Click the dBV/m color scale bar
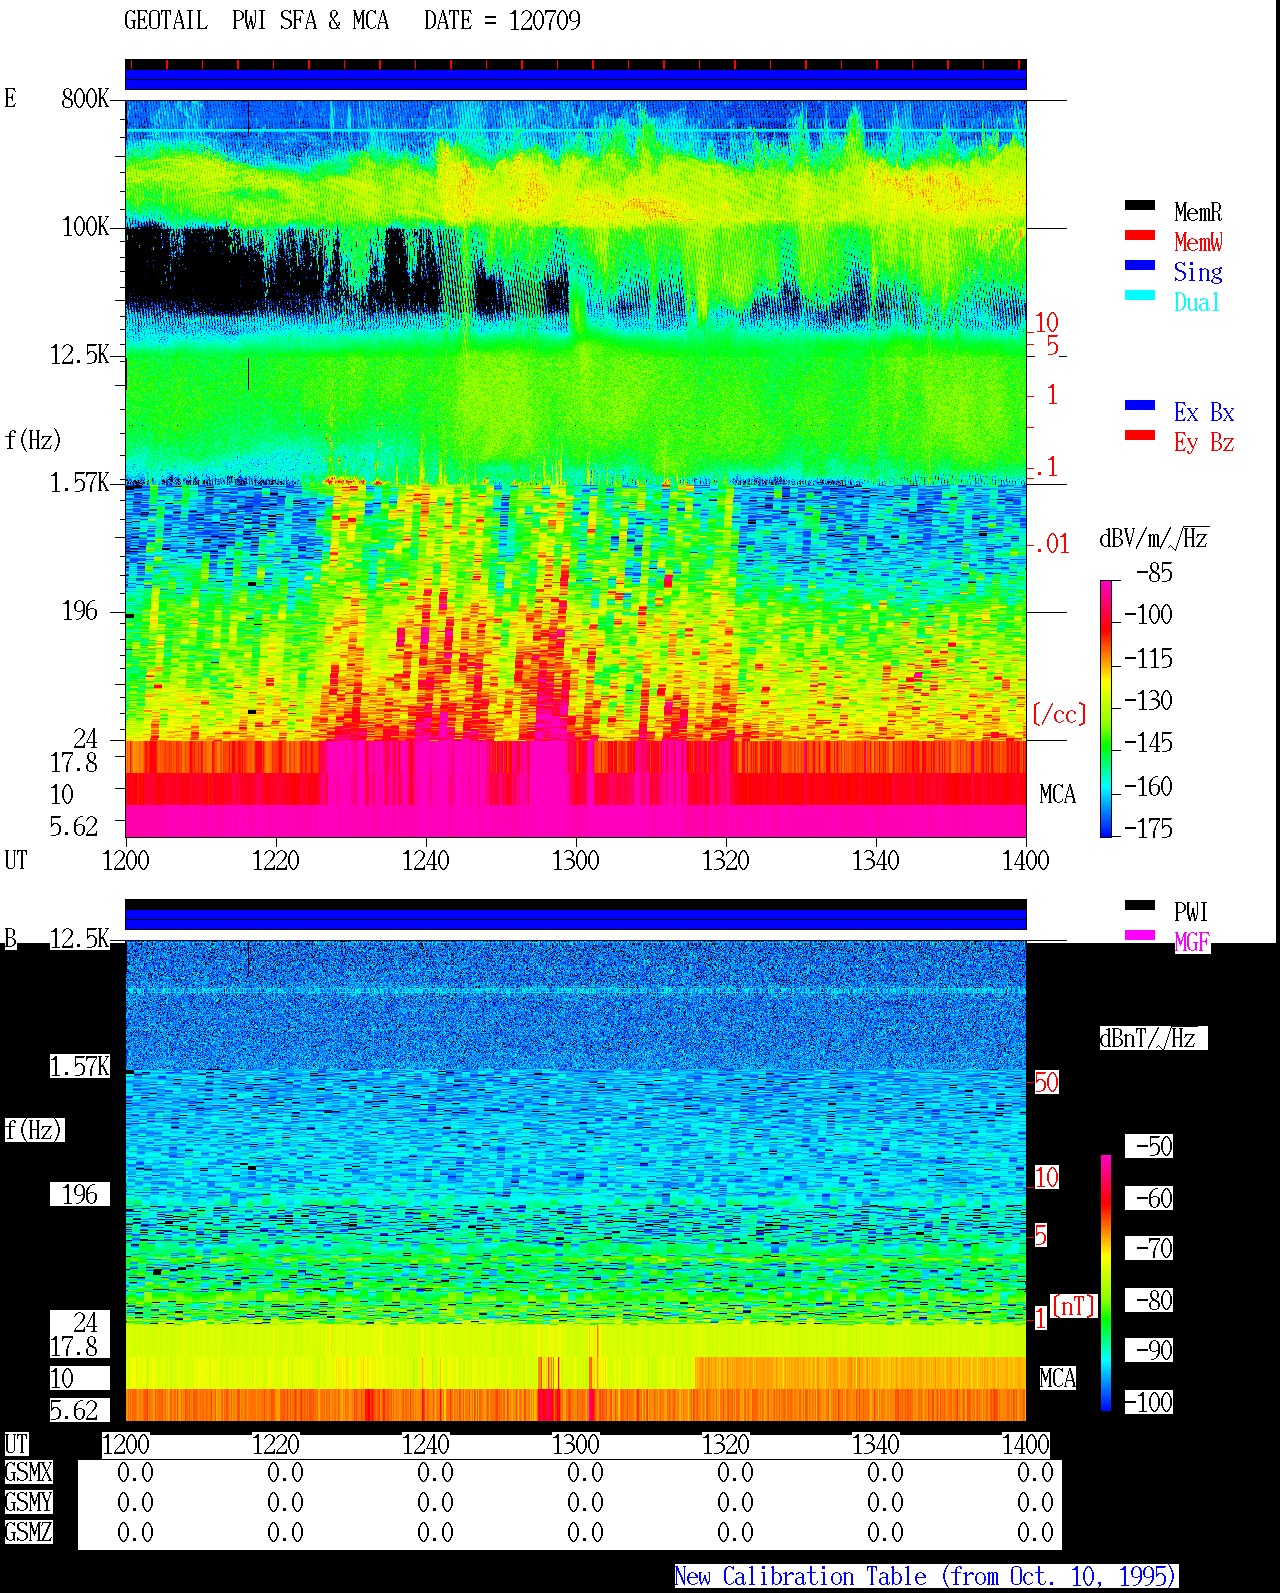This screenshot has width=1280, height=1593. pos(1106,708)
